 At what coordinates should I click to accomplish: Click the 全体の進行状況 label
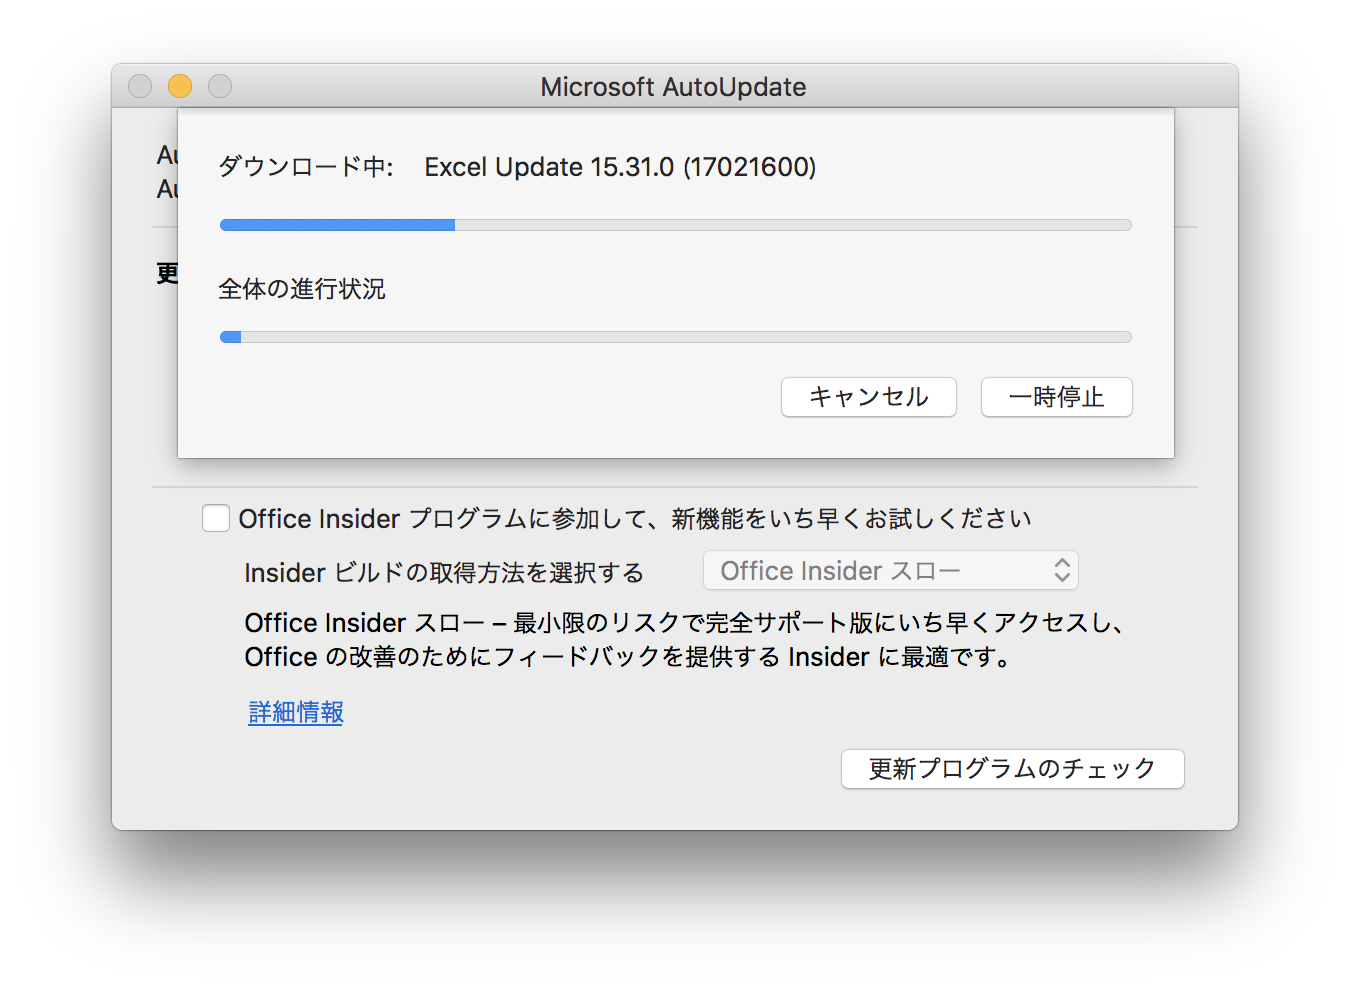(x=302, y=289)
